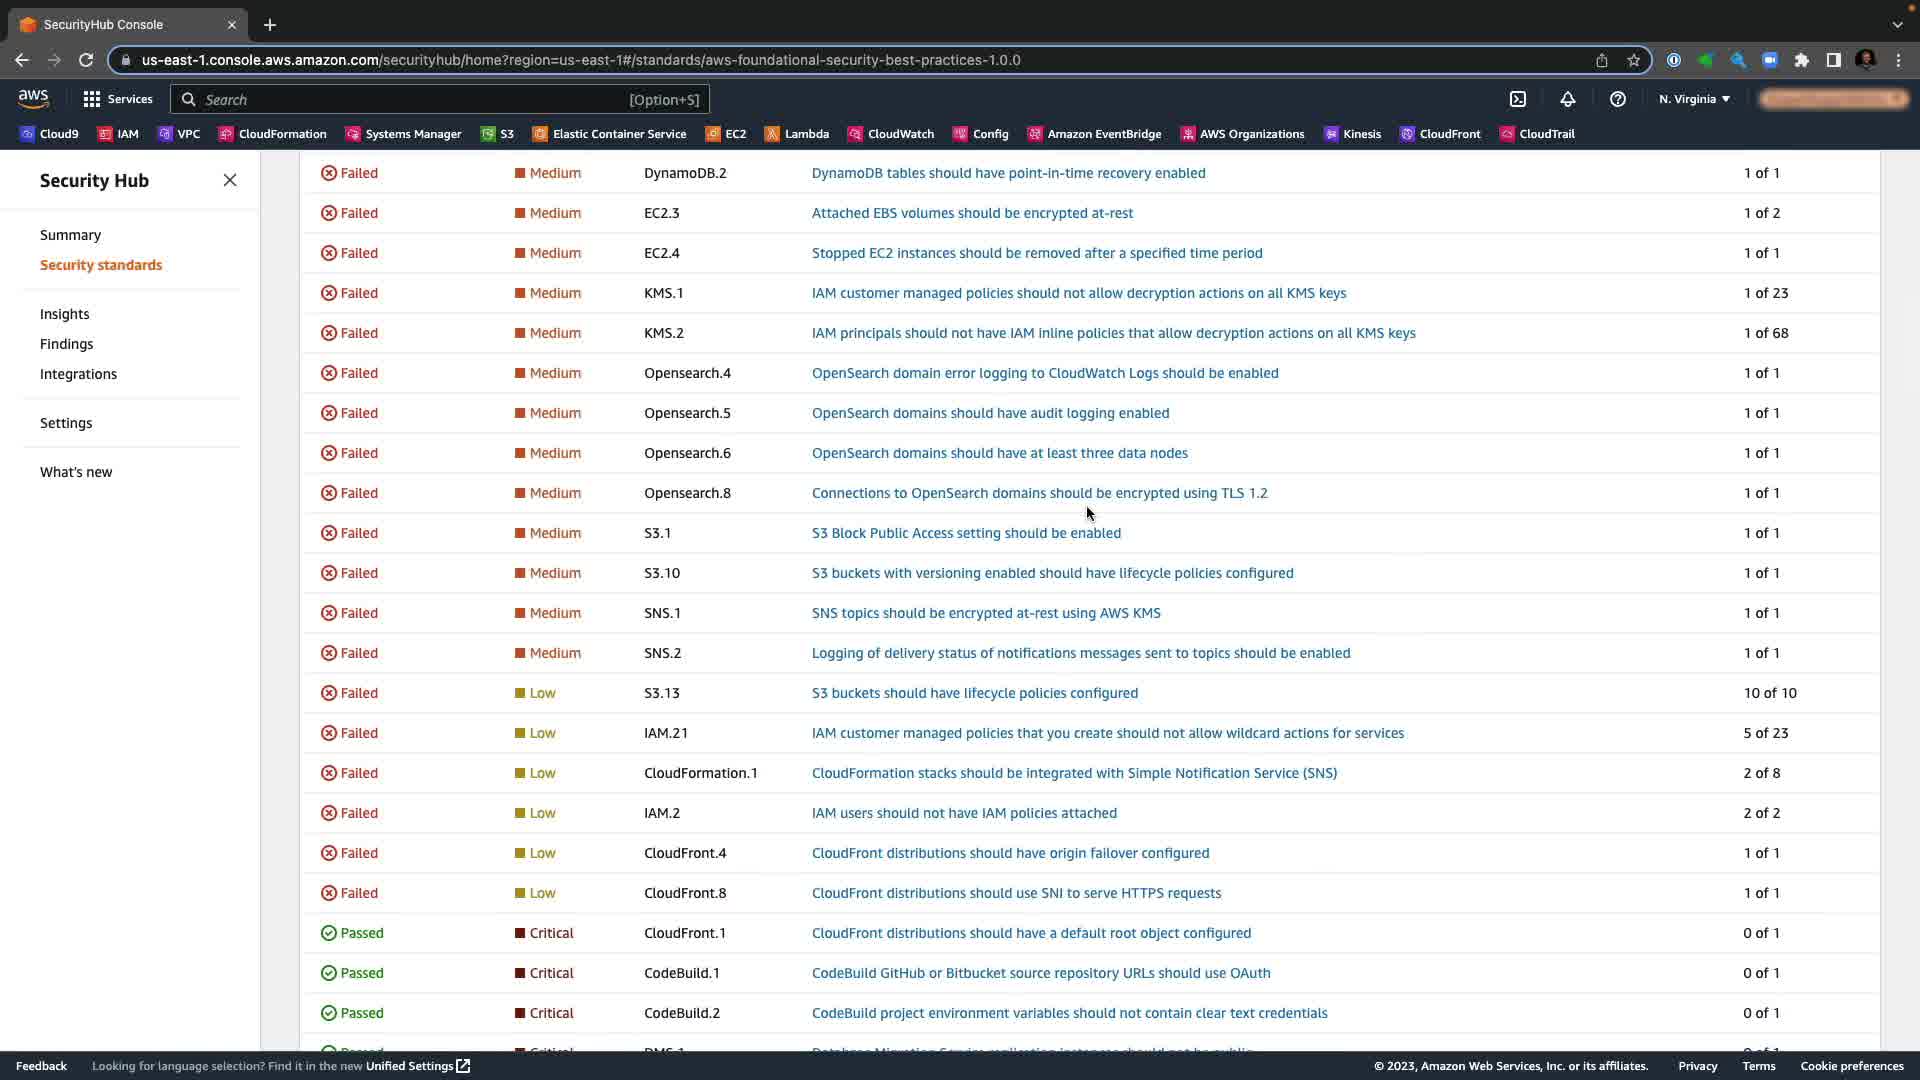
Task: Open a new browser tab
Action: 270,24
